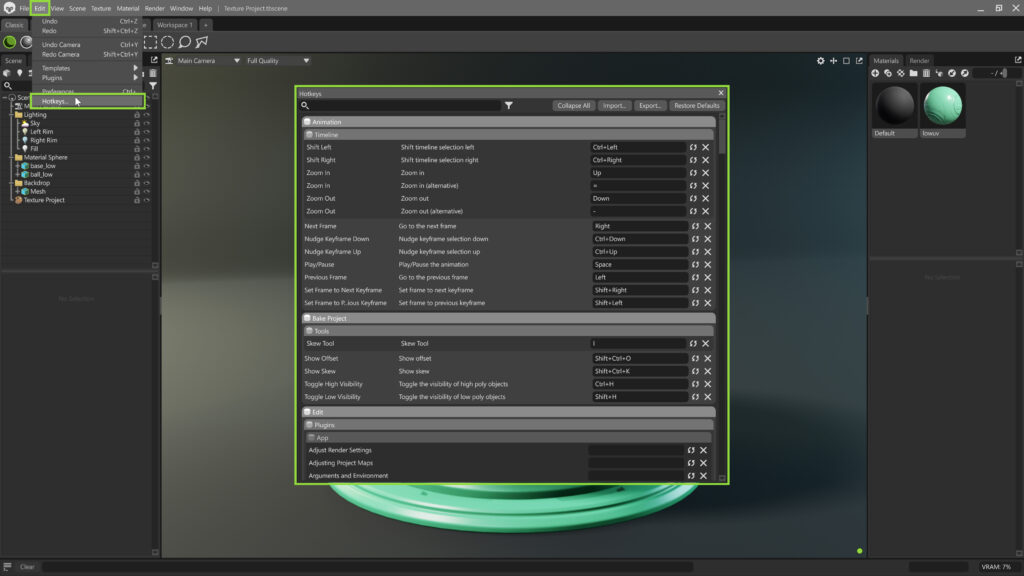Duplicate the selected material
The image size is (1024, 576).
(888, 73)
